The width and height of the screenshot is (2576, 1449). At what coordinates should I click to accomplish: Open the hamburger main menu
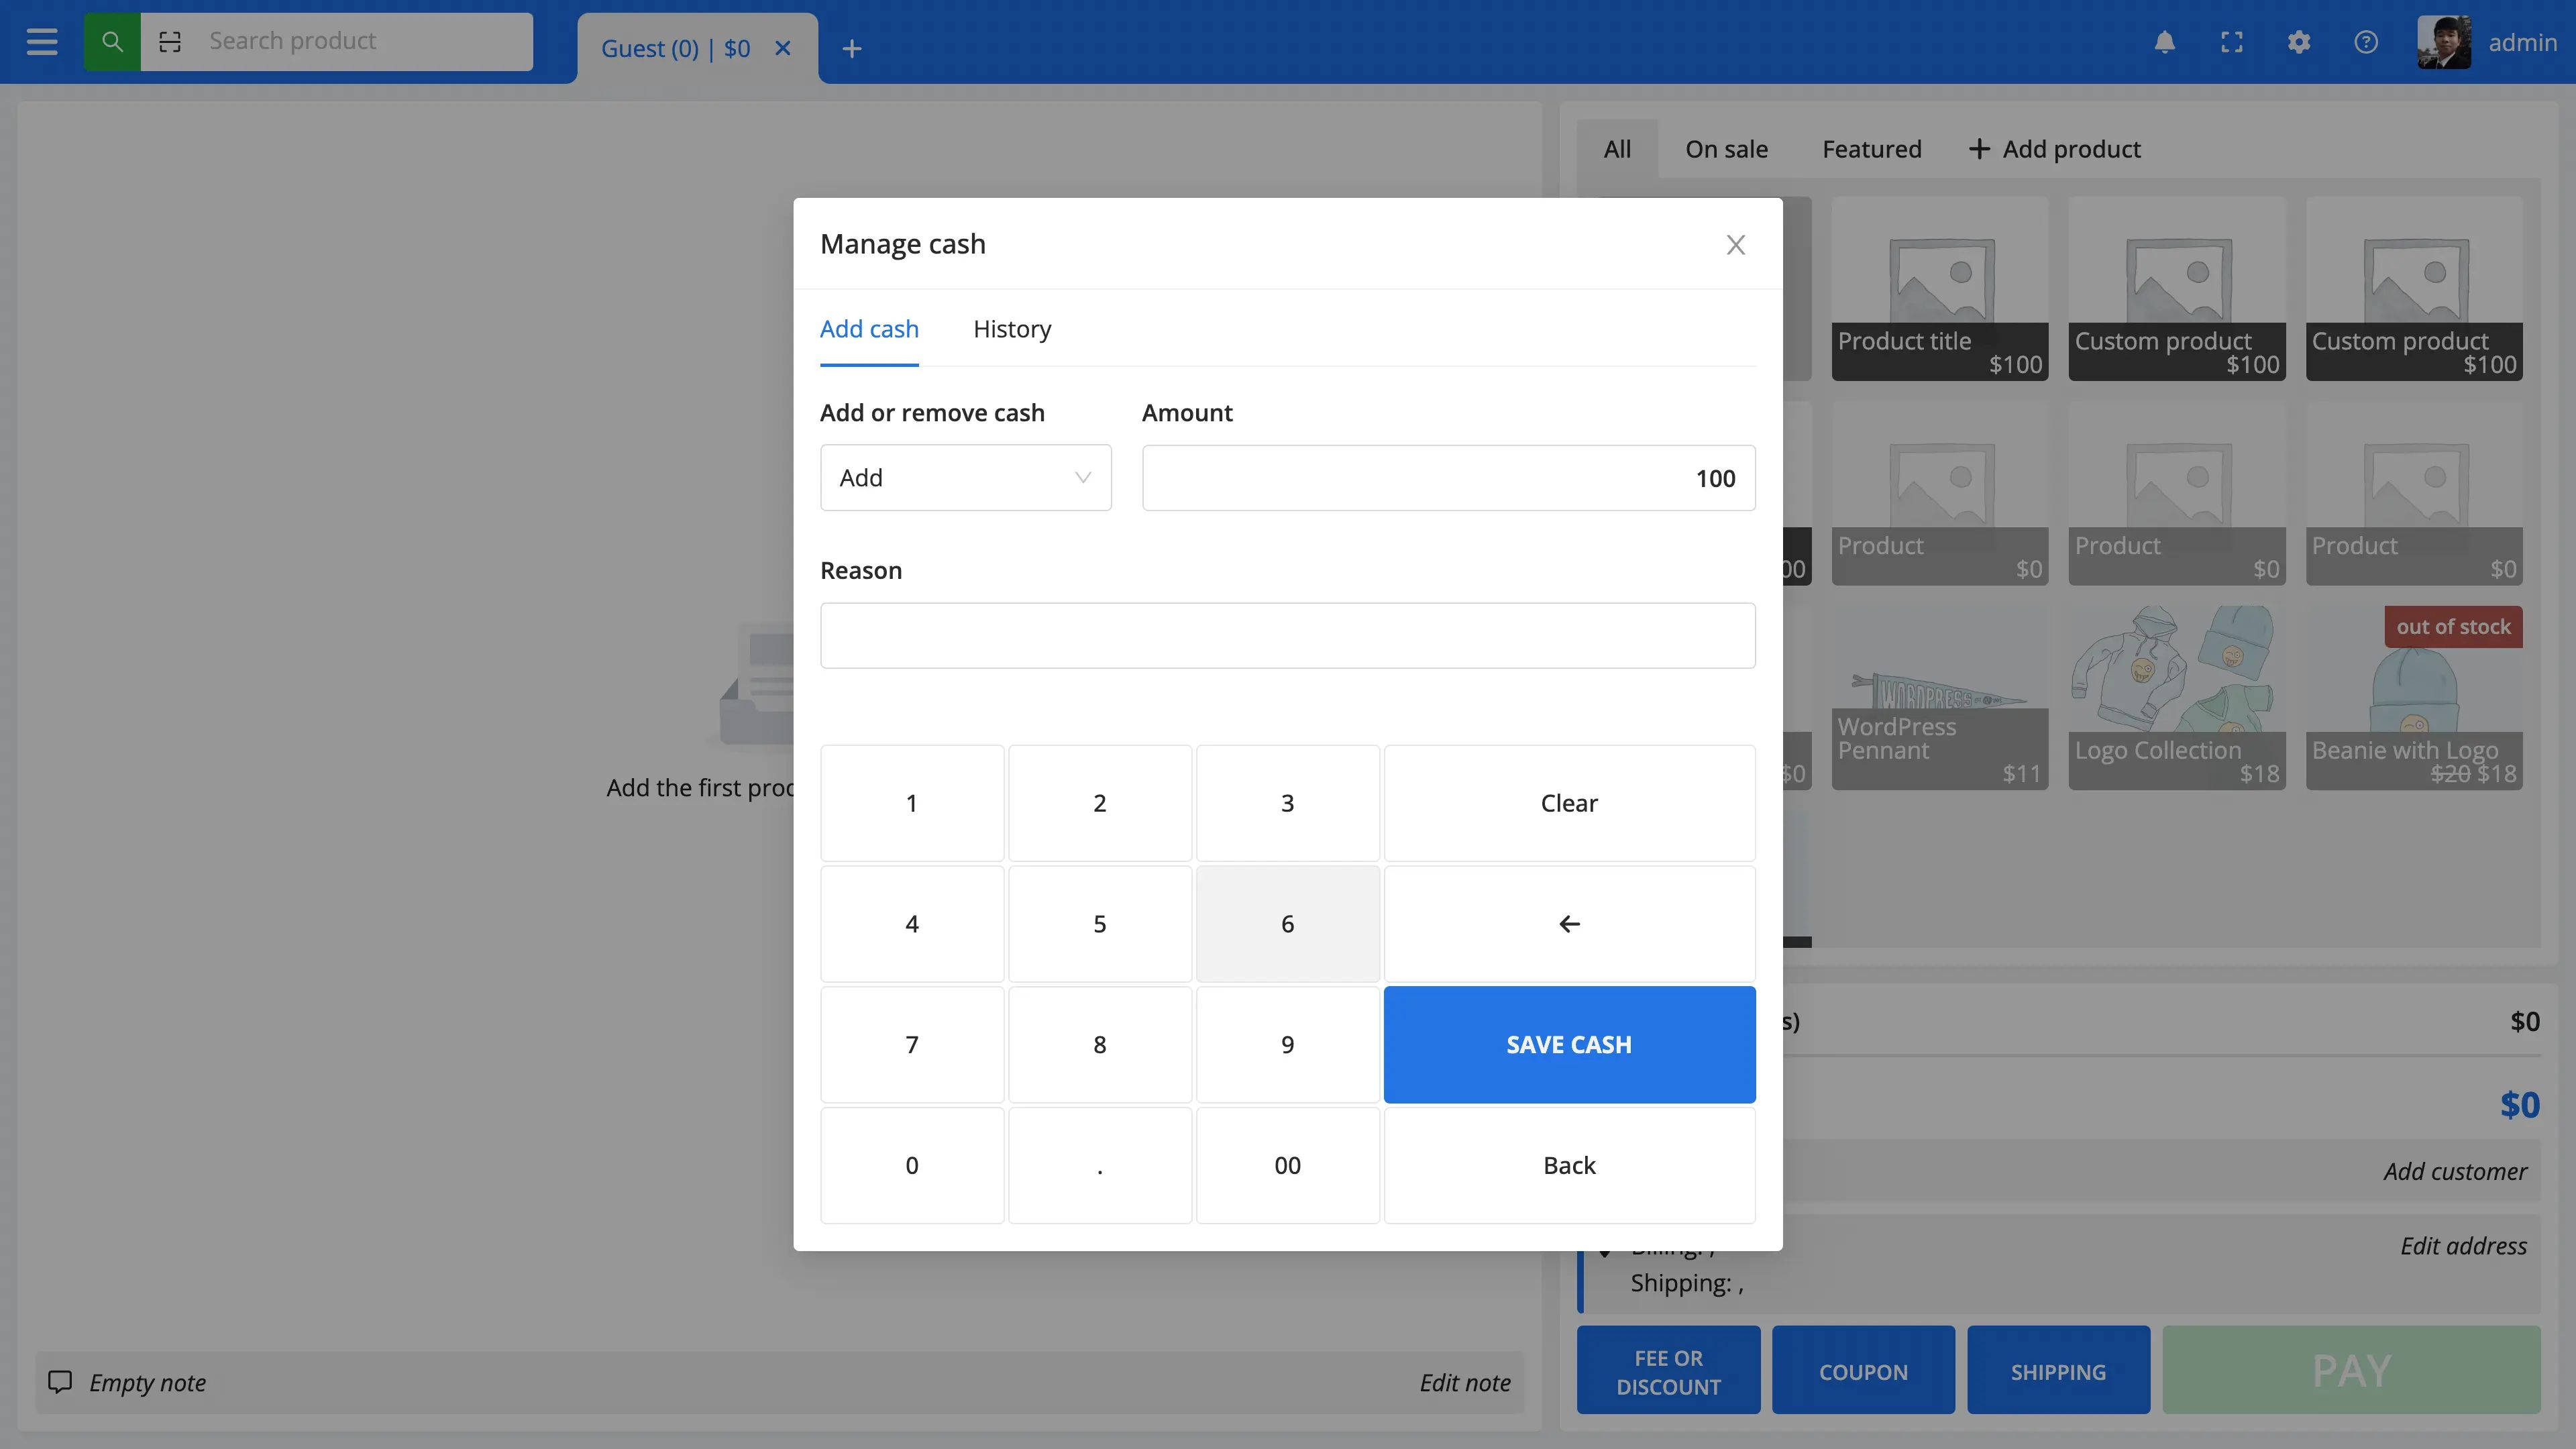point(41,42)
